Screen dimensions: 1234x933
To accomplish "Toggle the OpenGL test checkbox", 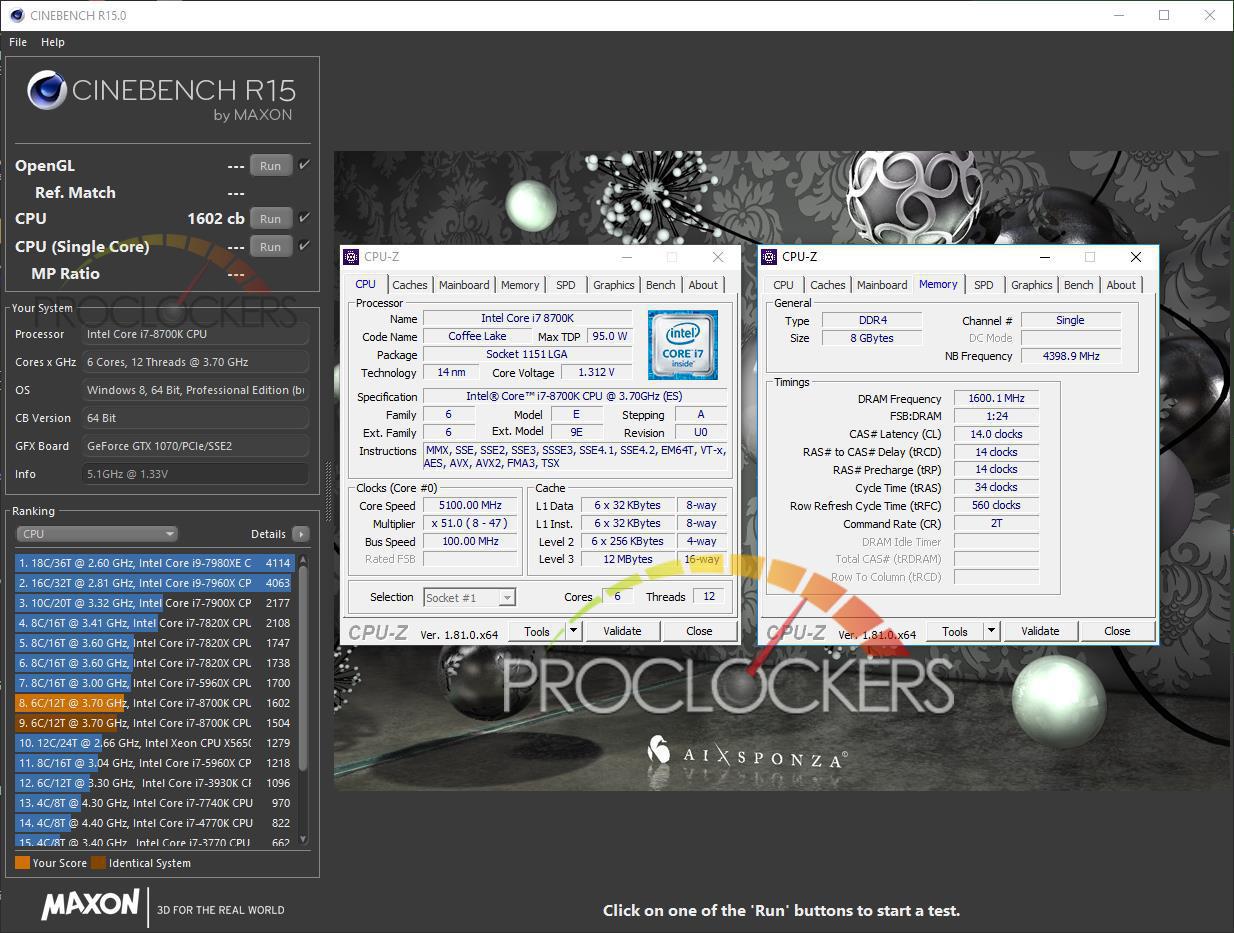I will point(305,165).
